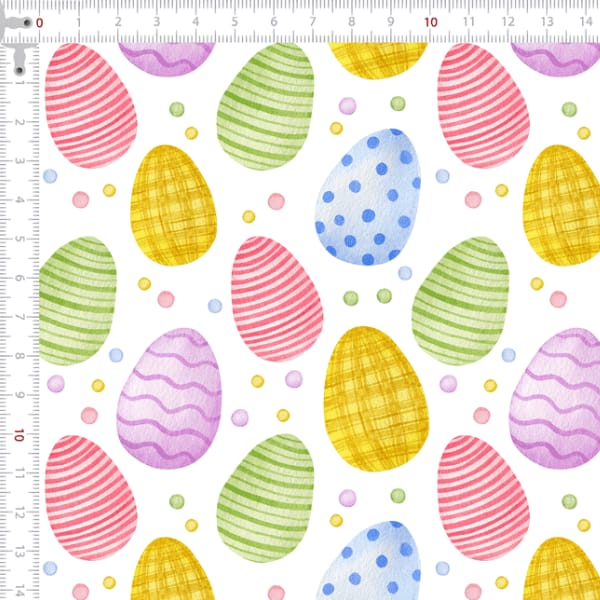Click number 14 on the top ruler

pos(586,22)
